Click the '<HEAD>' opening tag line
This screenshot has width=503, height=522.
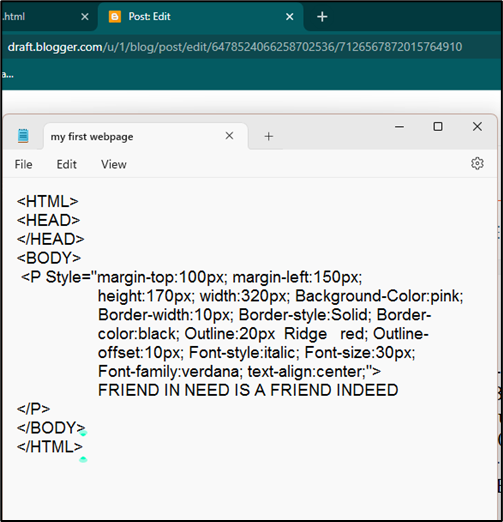click(x=48, y=220)
